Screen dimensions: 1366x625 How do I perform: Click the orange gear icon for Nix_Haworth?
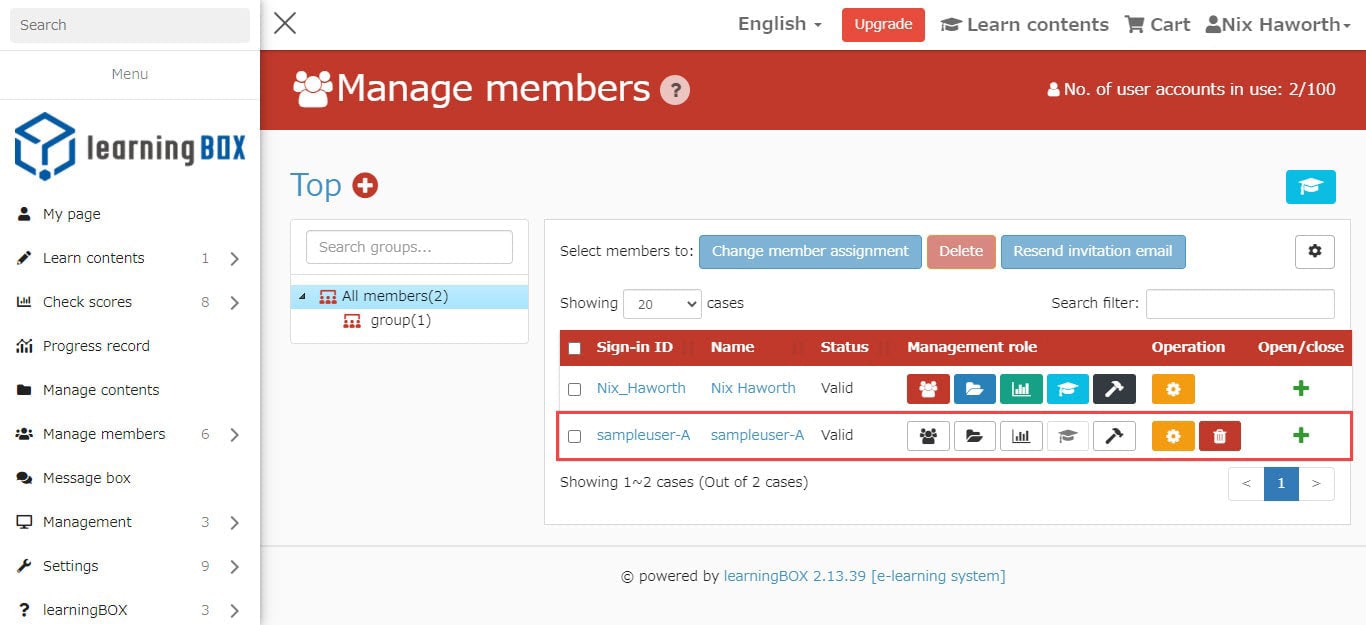(x=1173, y=389)
